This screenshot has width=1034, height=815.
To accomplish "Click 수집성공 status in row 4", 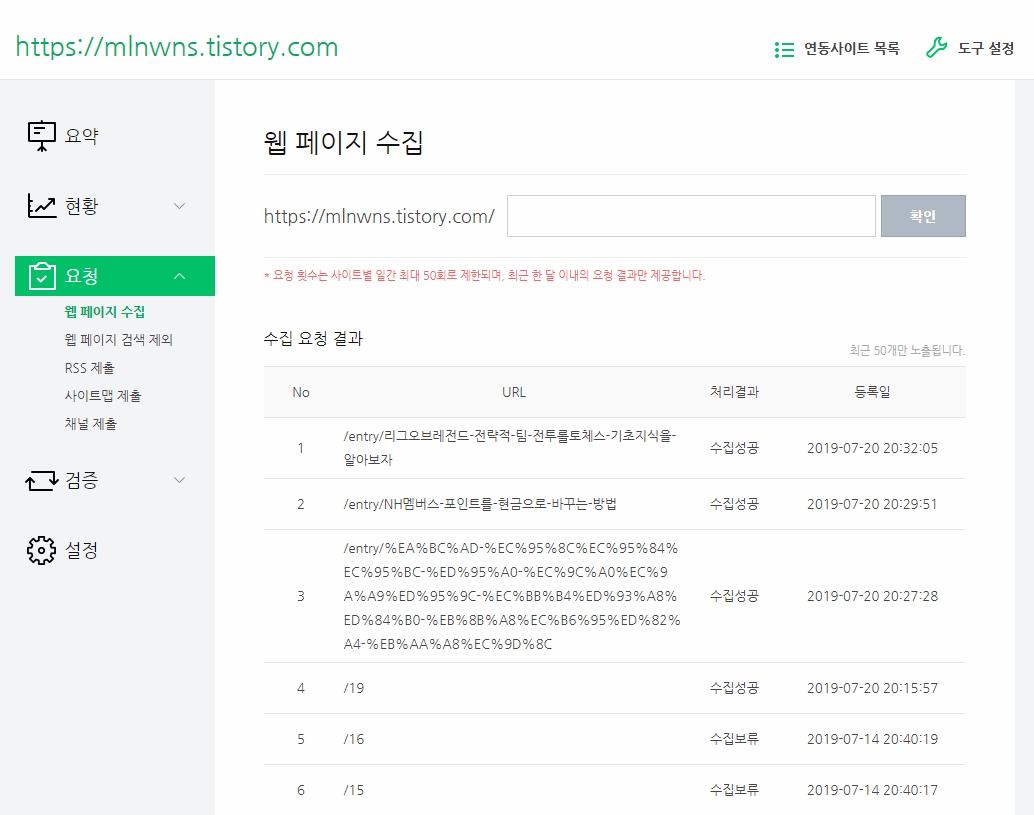I will (734, 688).
